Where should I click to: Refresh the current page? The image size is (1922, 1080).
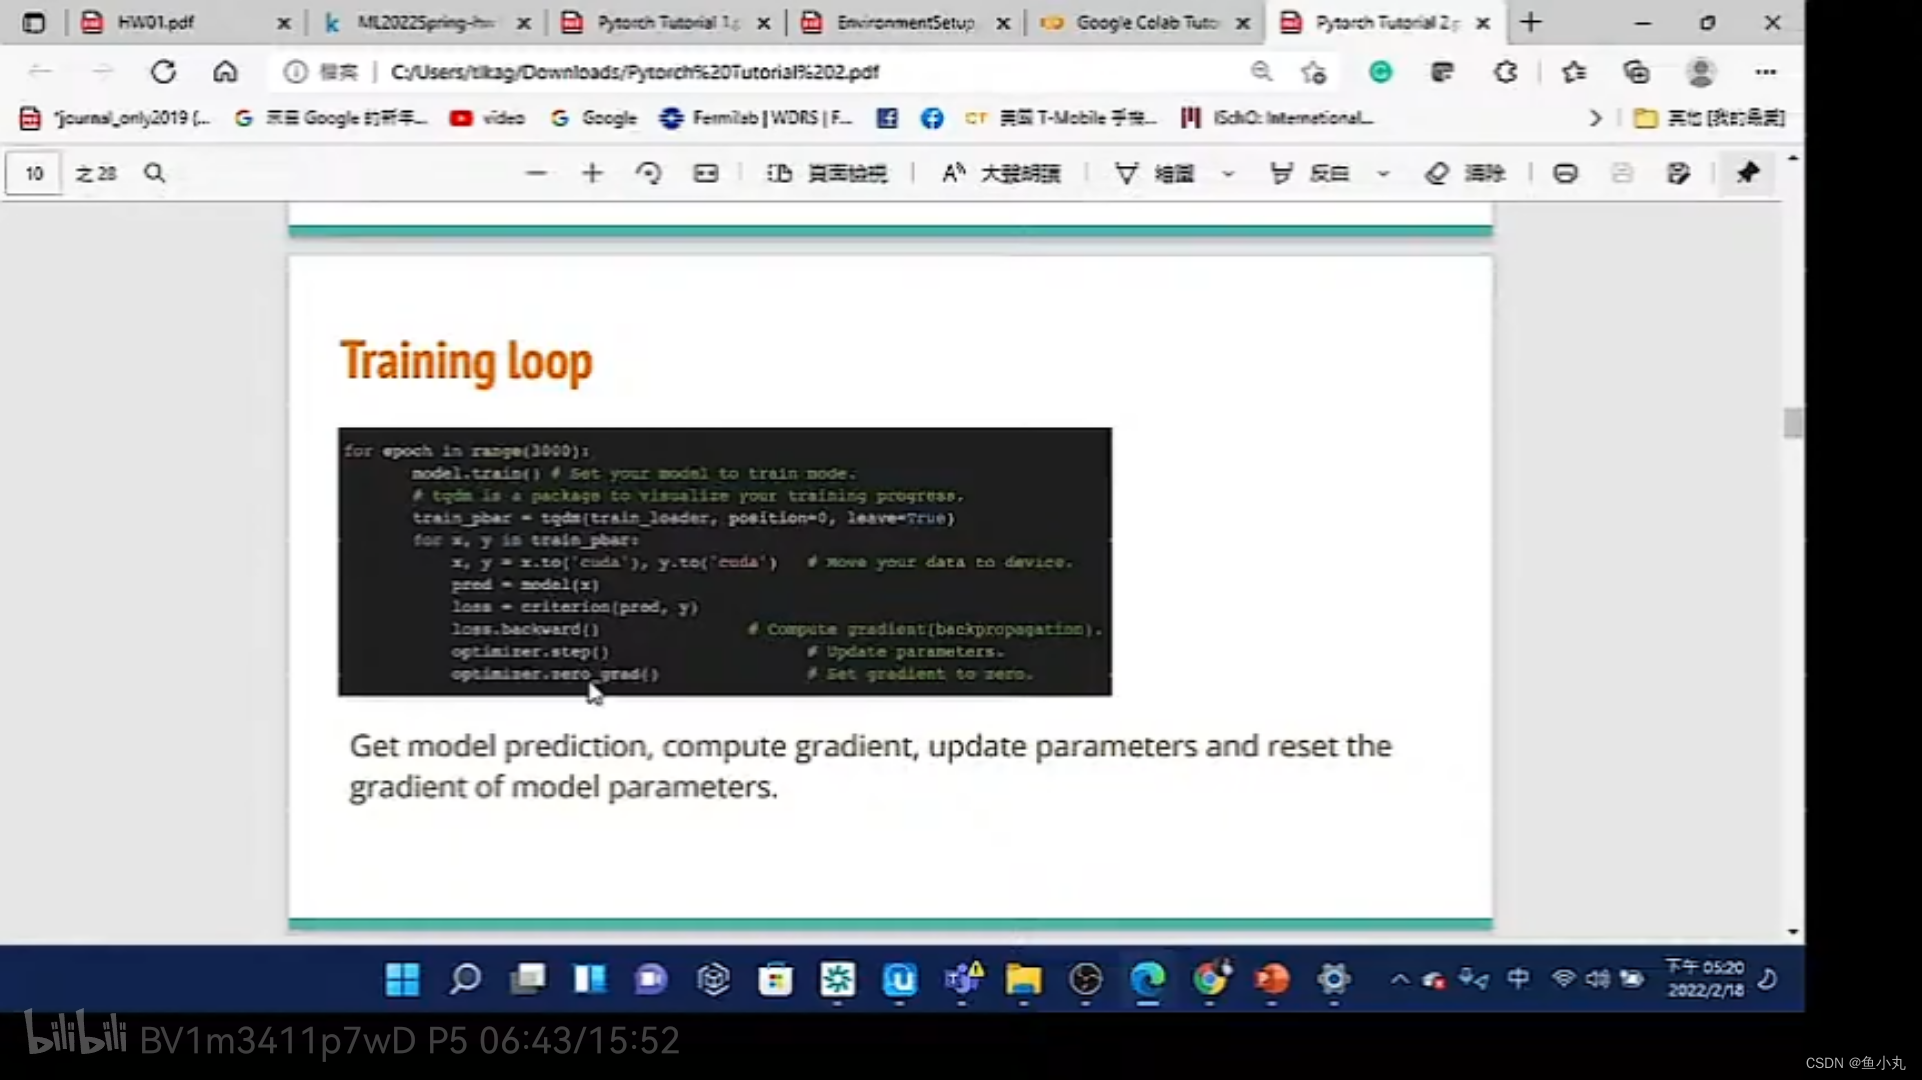tap(163, 72)
